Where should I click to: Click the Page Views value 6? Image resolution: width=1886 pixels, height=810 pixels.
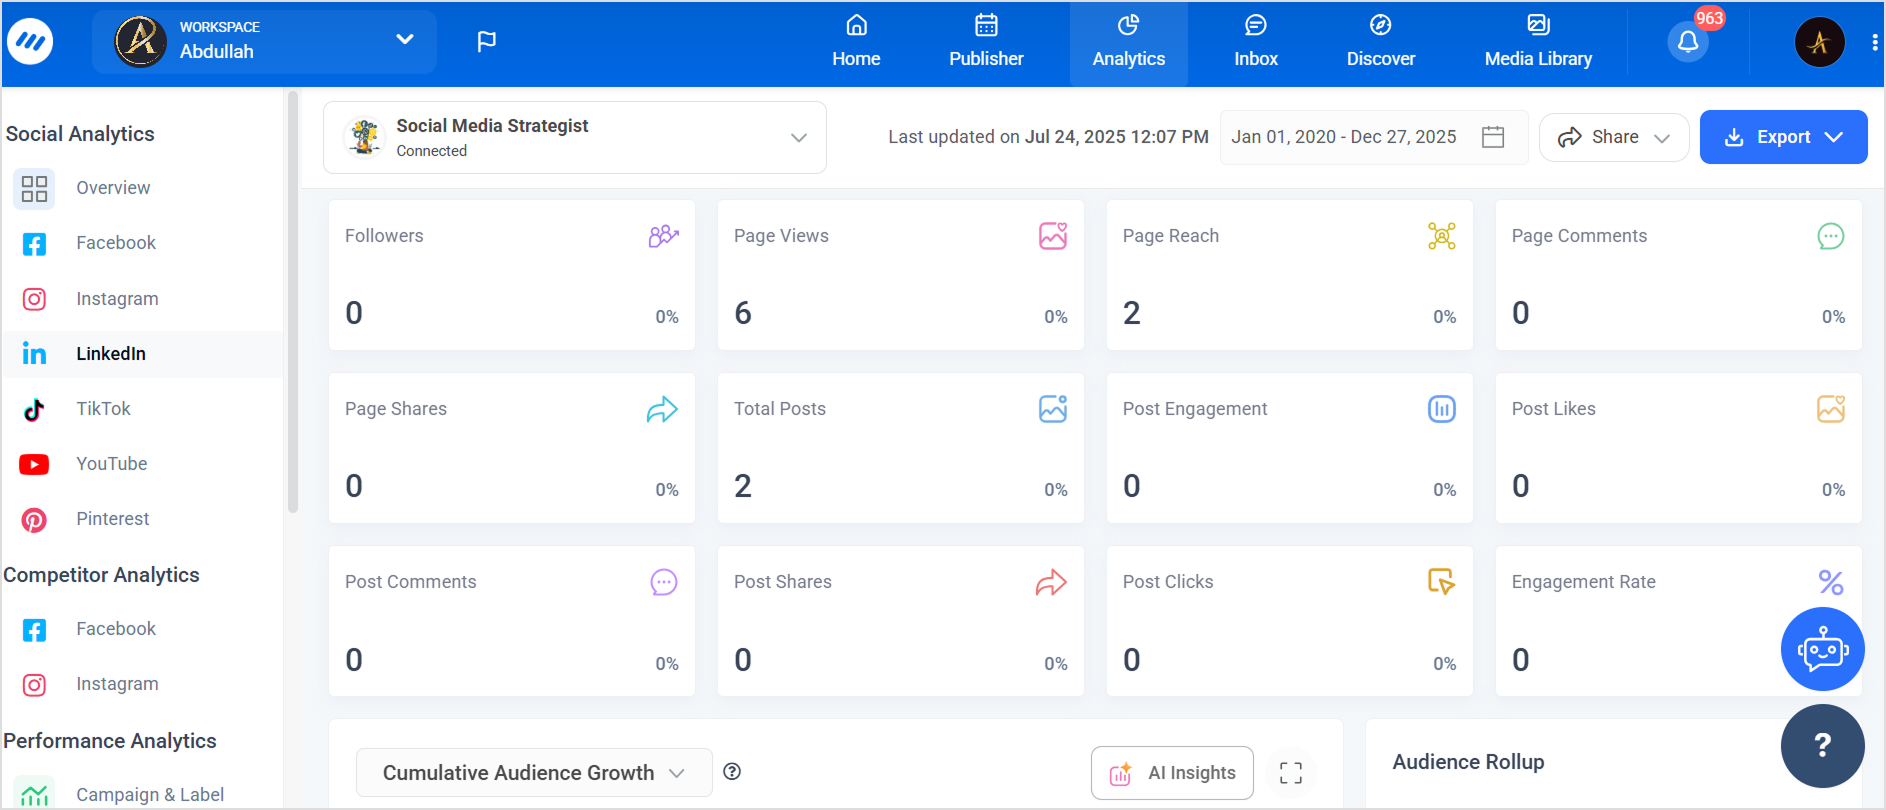[x=743, y=313]
